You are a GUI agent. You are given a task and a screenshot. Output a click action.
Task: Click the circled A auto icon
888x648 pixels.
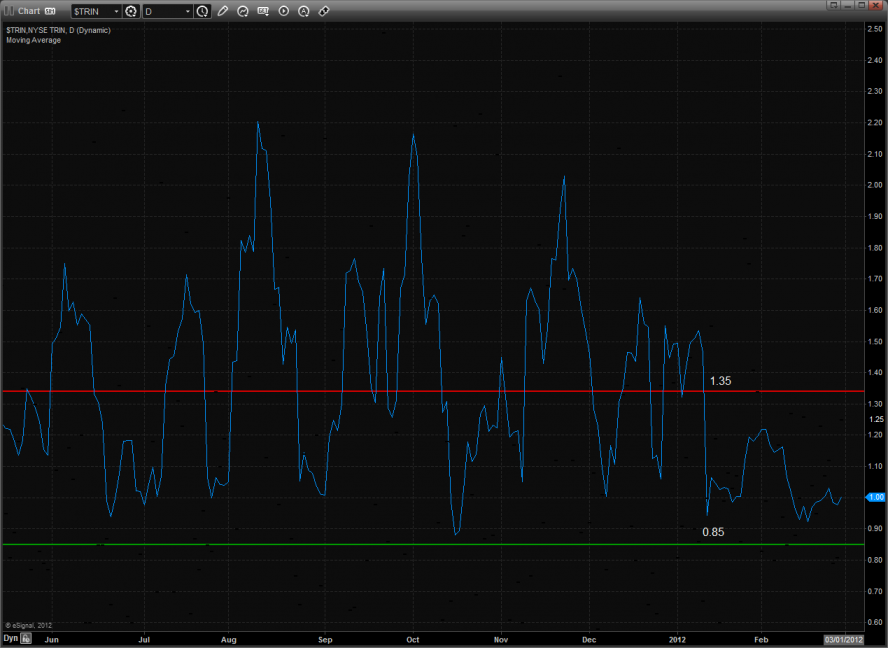click(x=305, y=11)
